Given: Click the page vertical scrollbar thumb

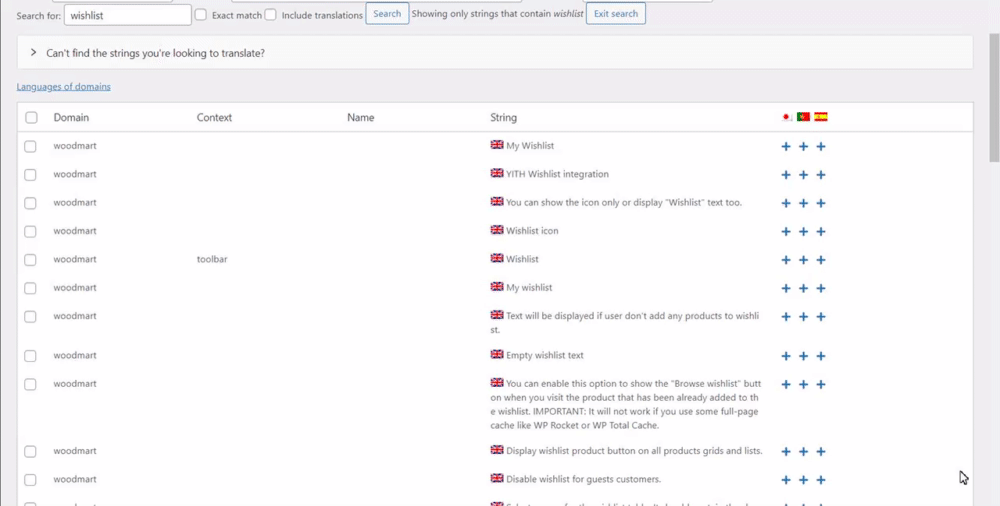Looking at the screenshot, I should pyautogui.click(x=994, y=96).
